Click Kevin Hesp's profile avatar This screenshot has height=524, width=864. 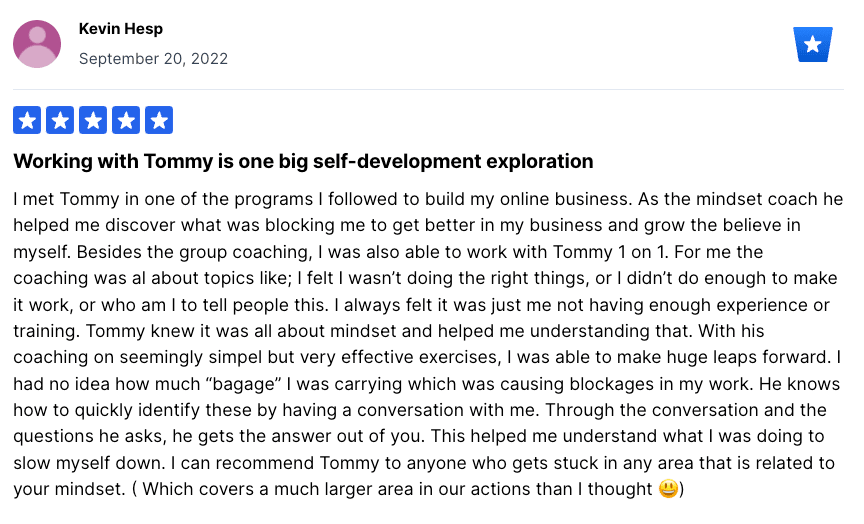(37, 44)
